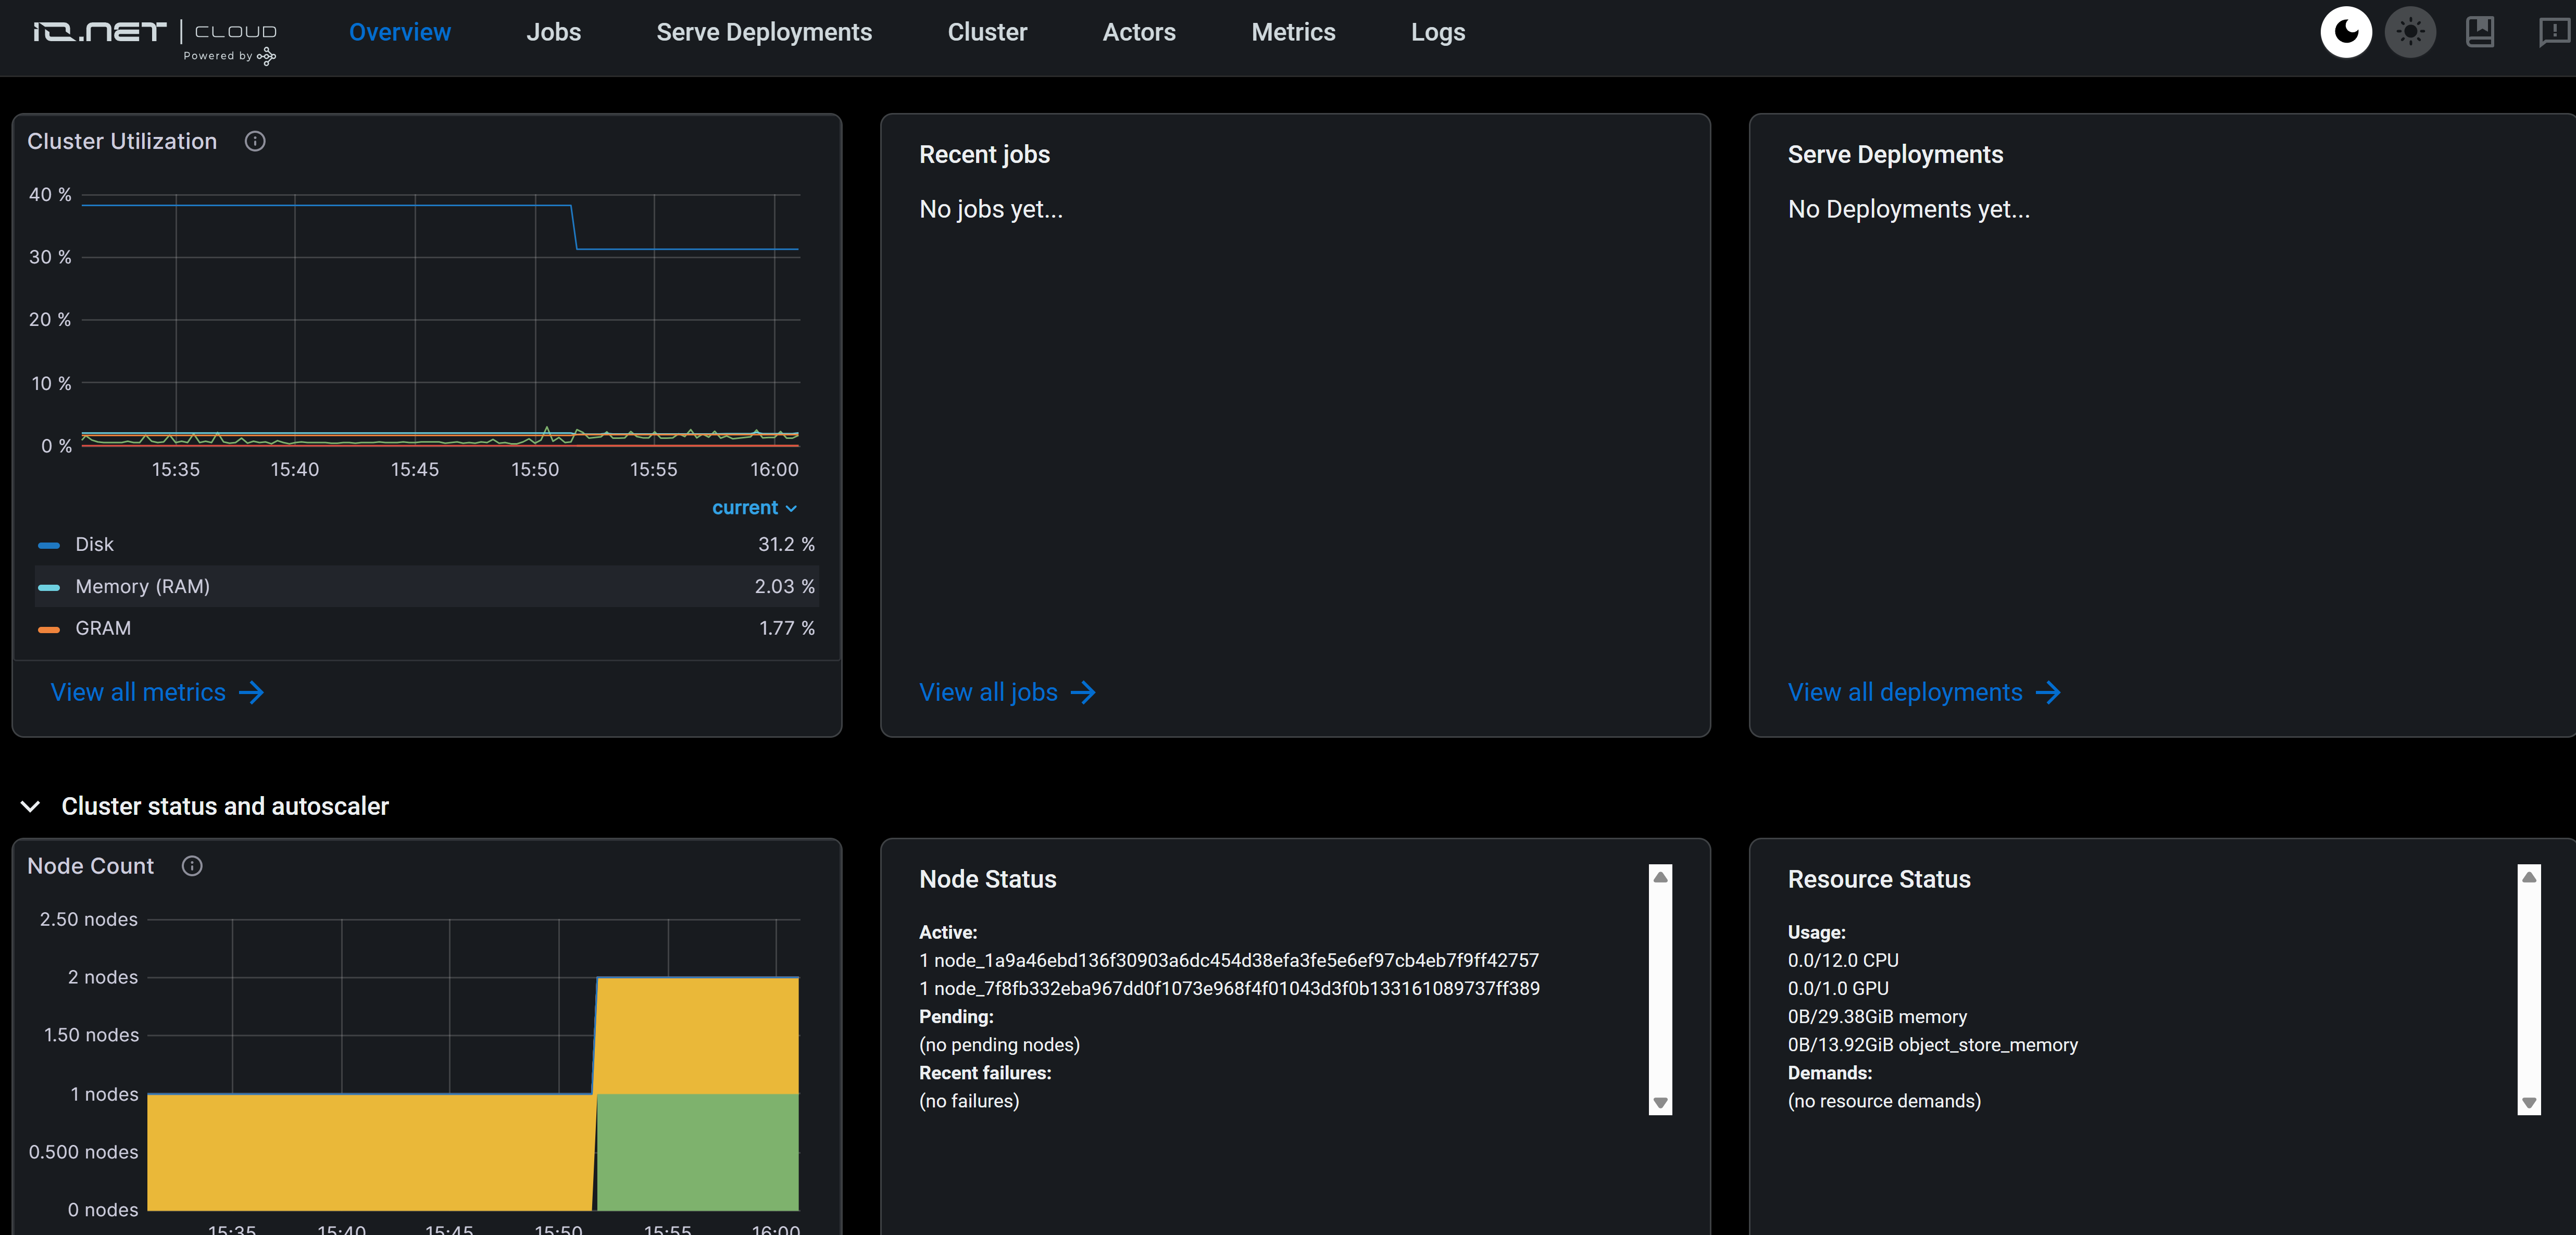Toggle Memory (RAM) series in legend

pos(142,586)
